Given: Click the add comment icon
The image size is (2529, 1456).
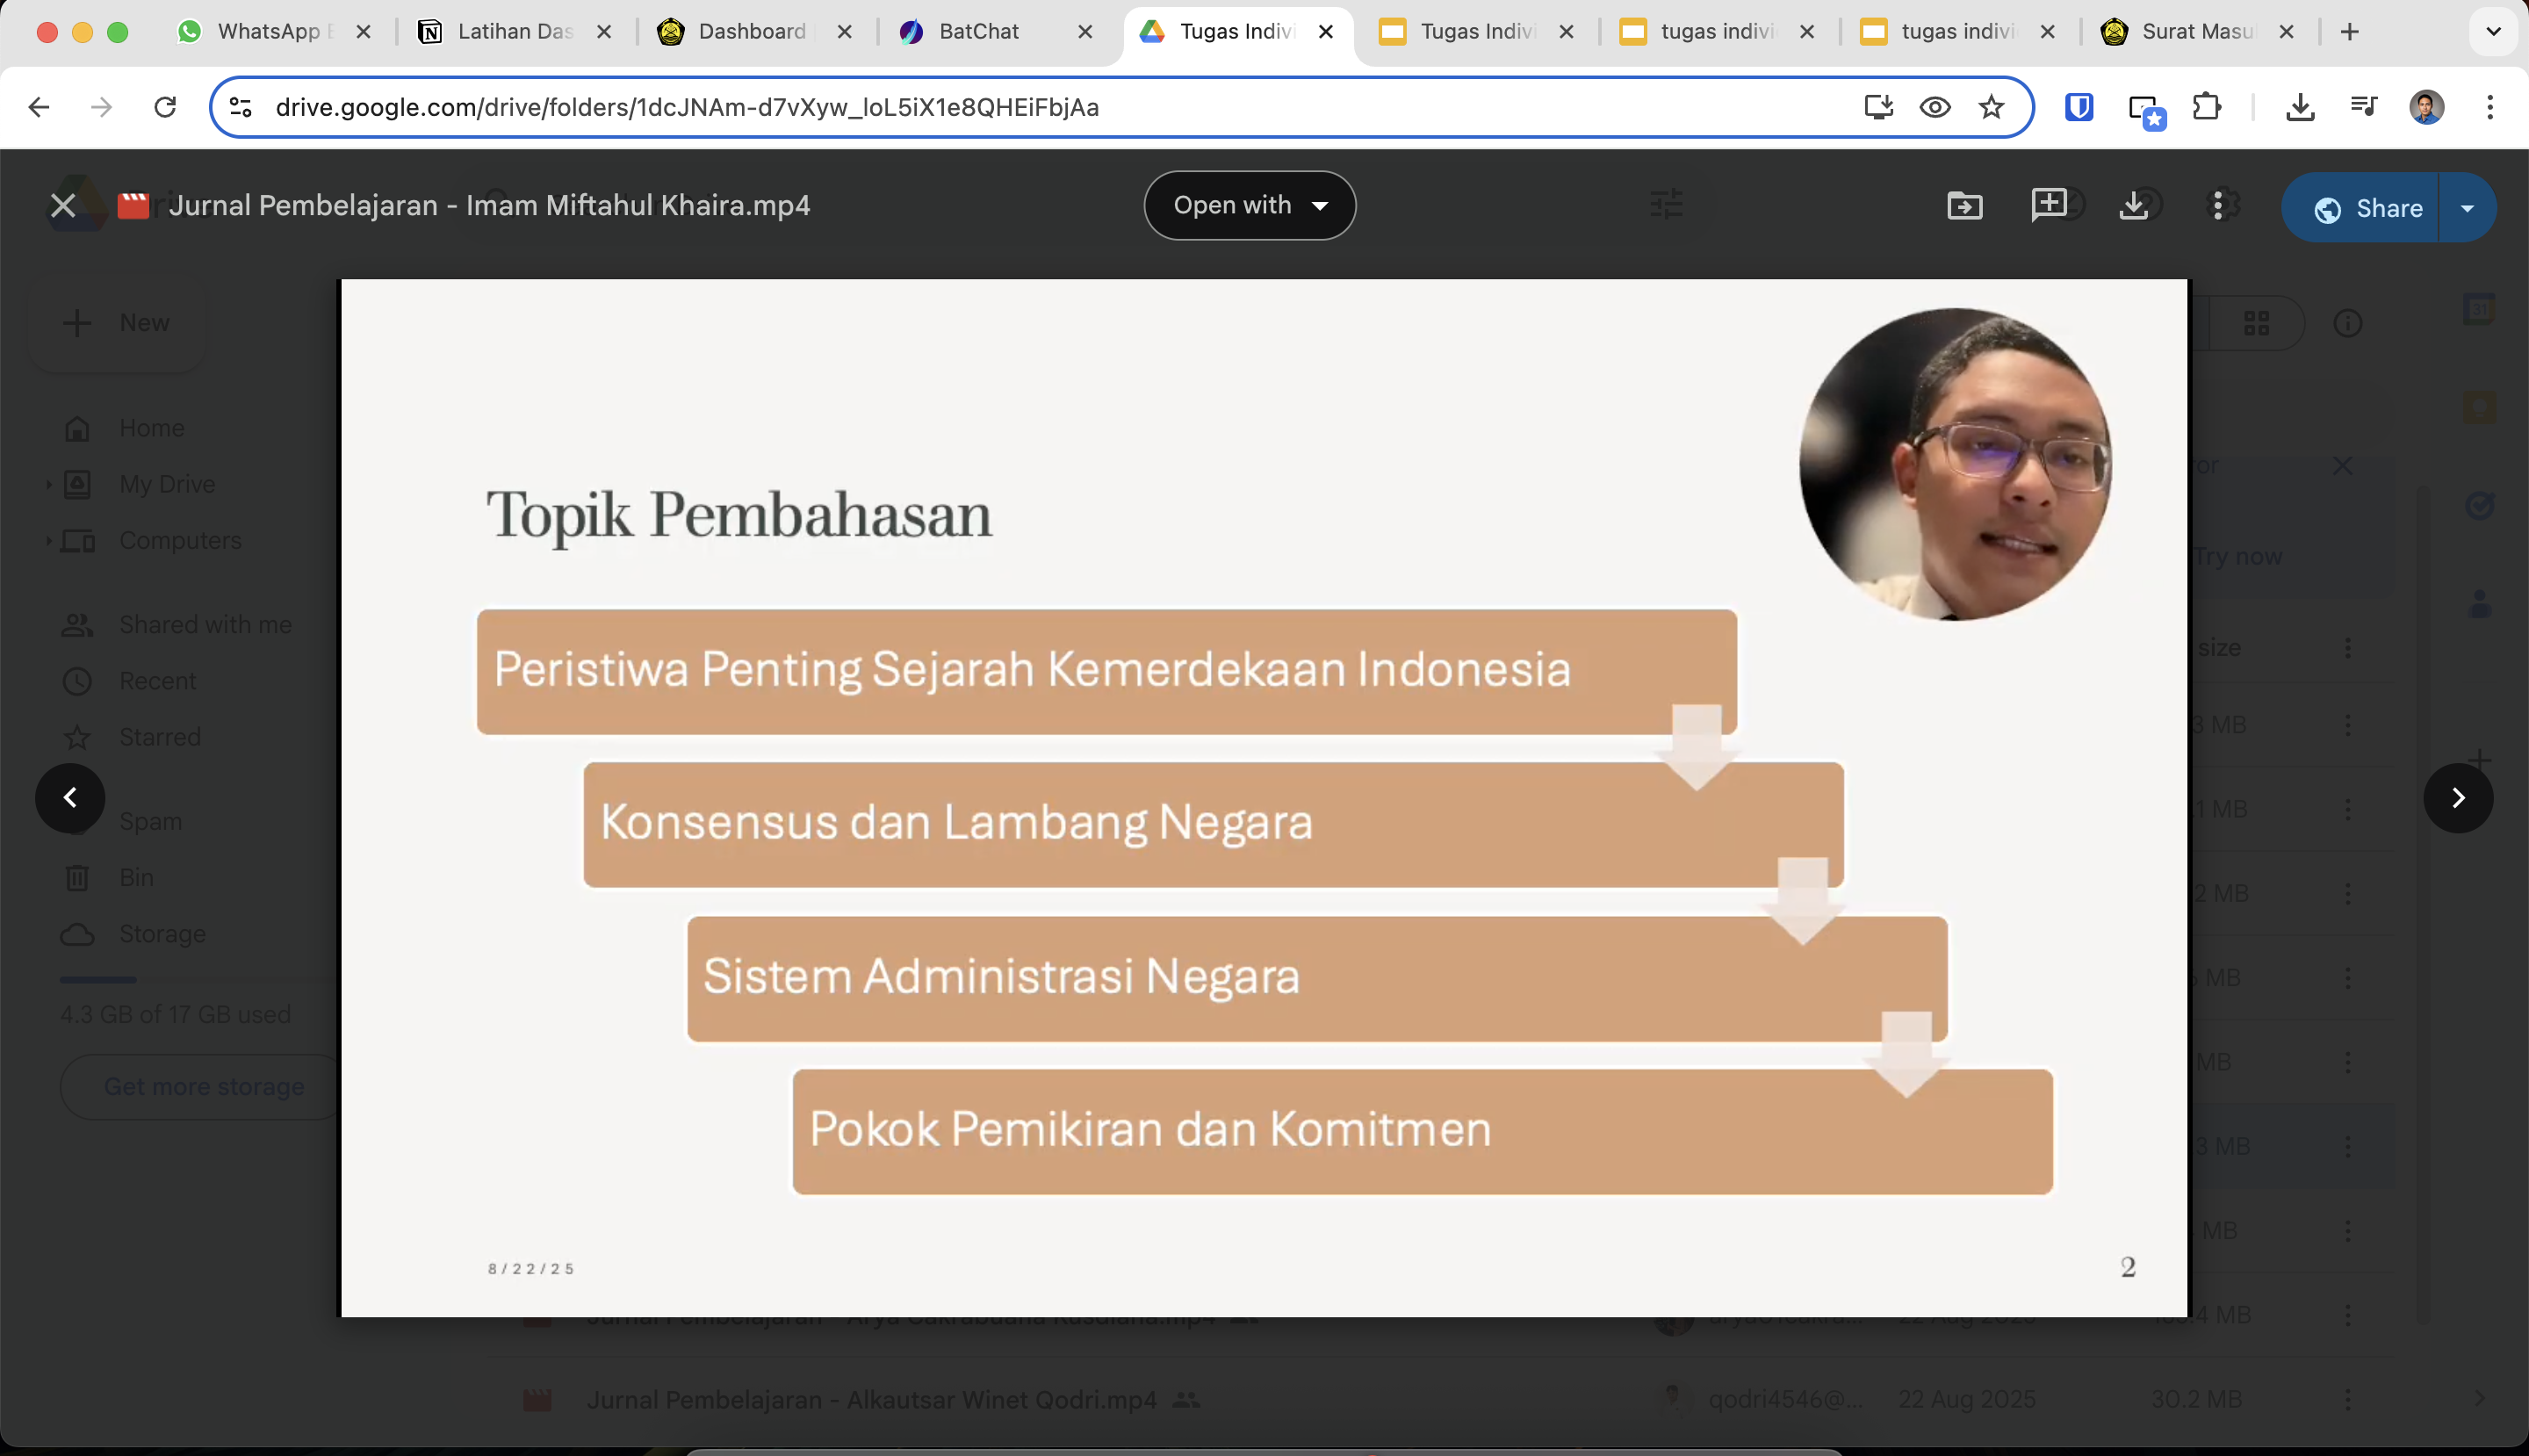Looking at the screenshot, I should click(x=2048, y=205).
